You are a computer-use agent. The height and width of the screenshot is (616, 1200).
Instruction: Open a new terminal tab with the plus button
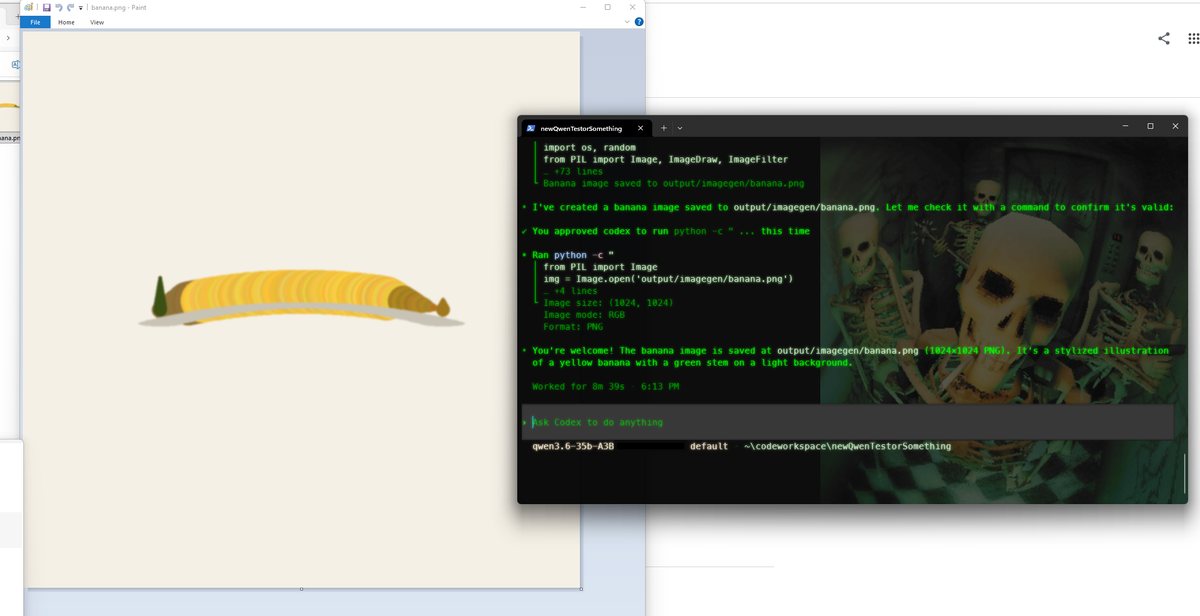664,128
